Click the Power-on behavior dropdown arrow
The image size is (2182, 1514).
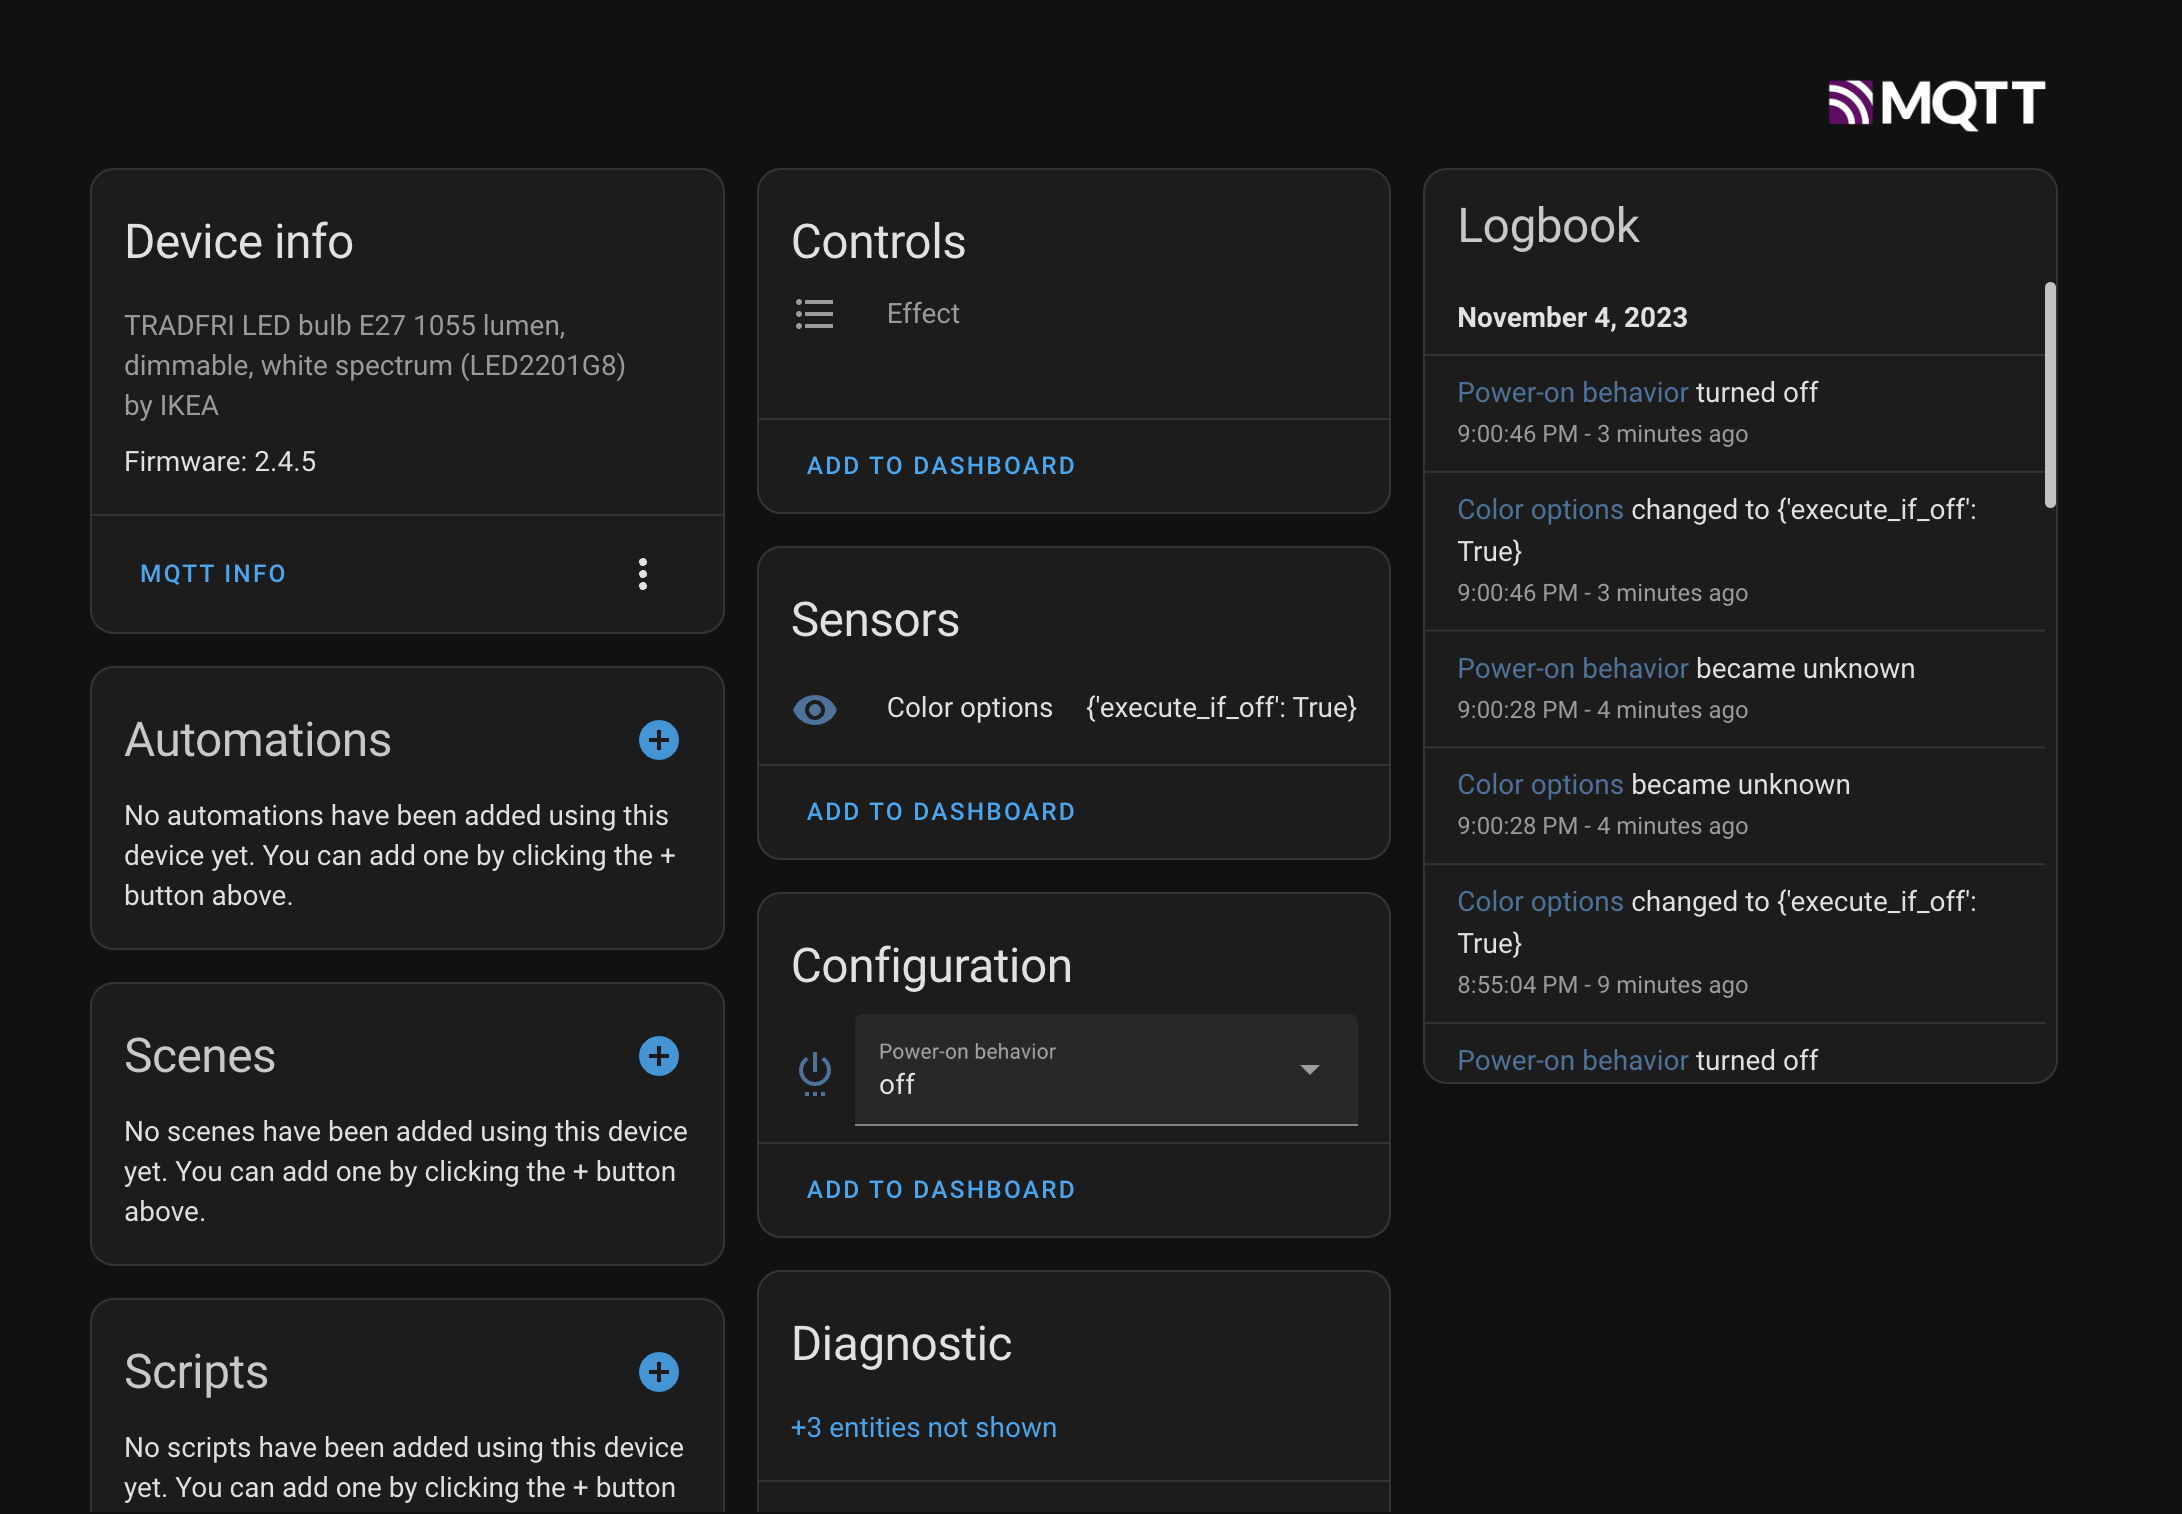point(1309,1070)
